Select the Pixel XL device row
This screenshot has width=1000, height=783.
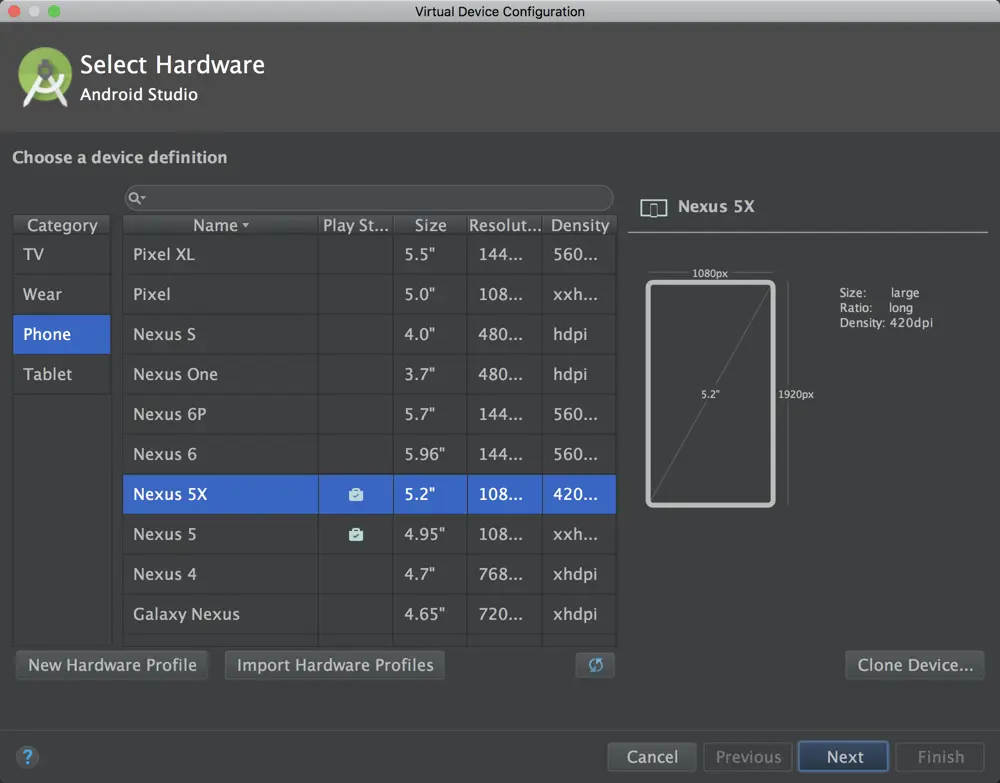tap(370, 254)
